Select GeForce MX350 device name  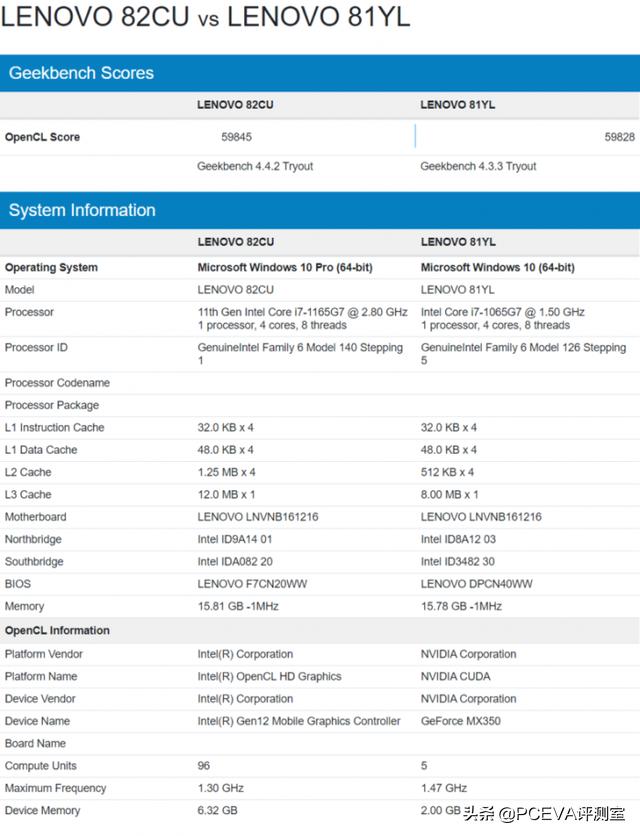461,721
